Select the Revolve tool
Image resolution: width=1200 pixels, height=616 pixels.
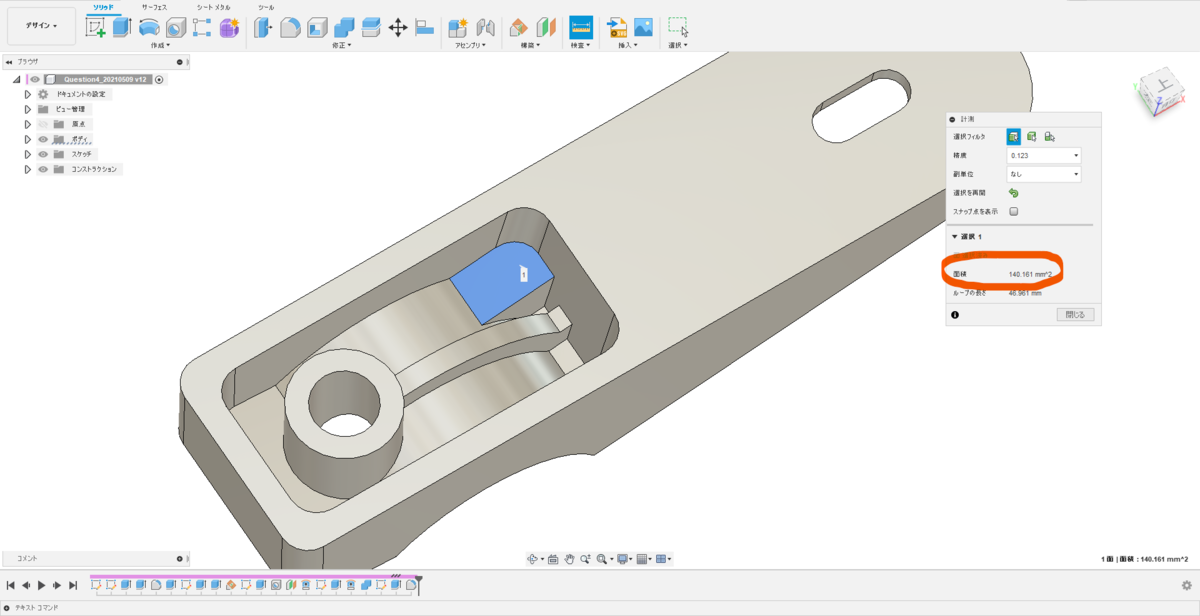pos(149,28)
